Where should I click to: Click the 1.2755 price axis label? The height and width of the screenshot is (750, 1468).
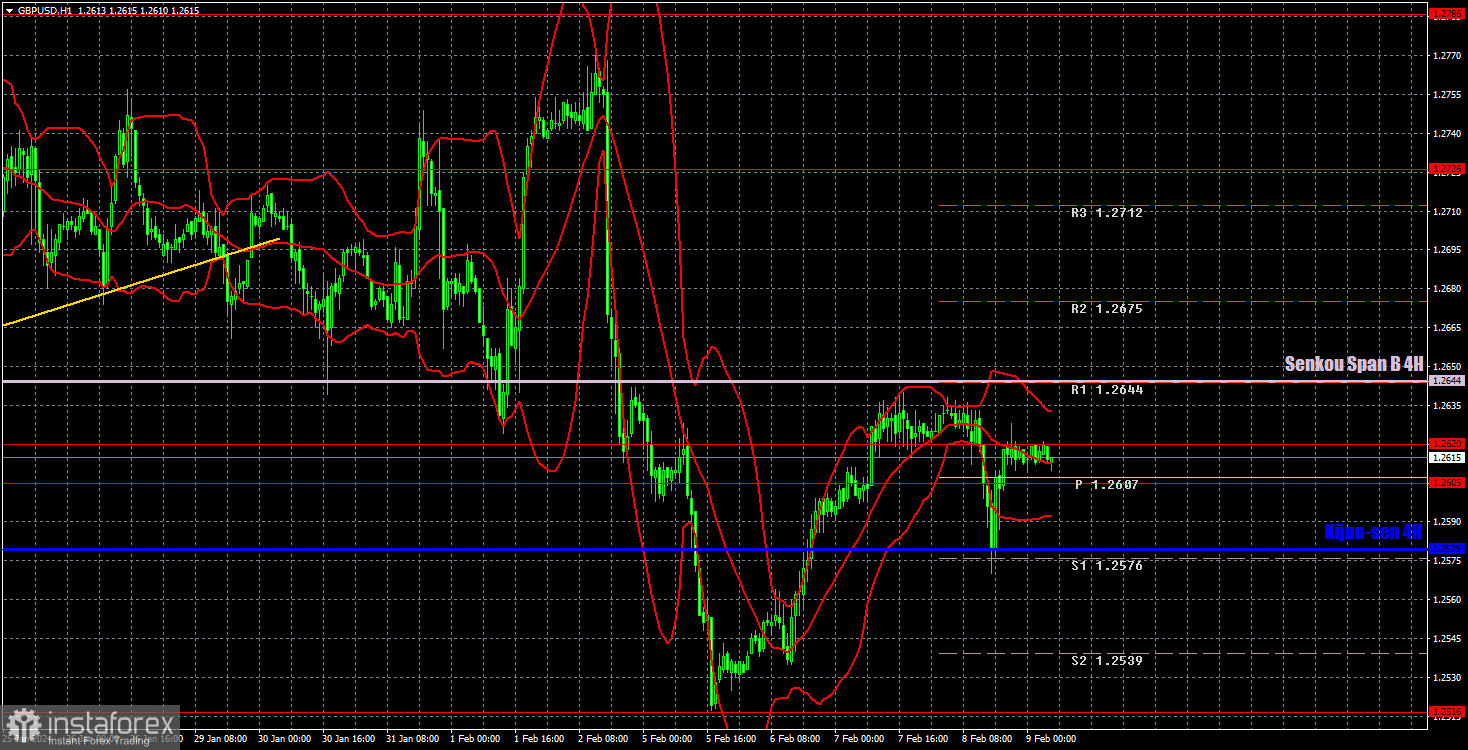1447,95
